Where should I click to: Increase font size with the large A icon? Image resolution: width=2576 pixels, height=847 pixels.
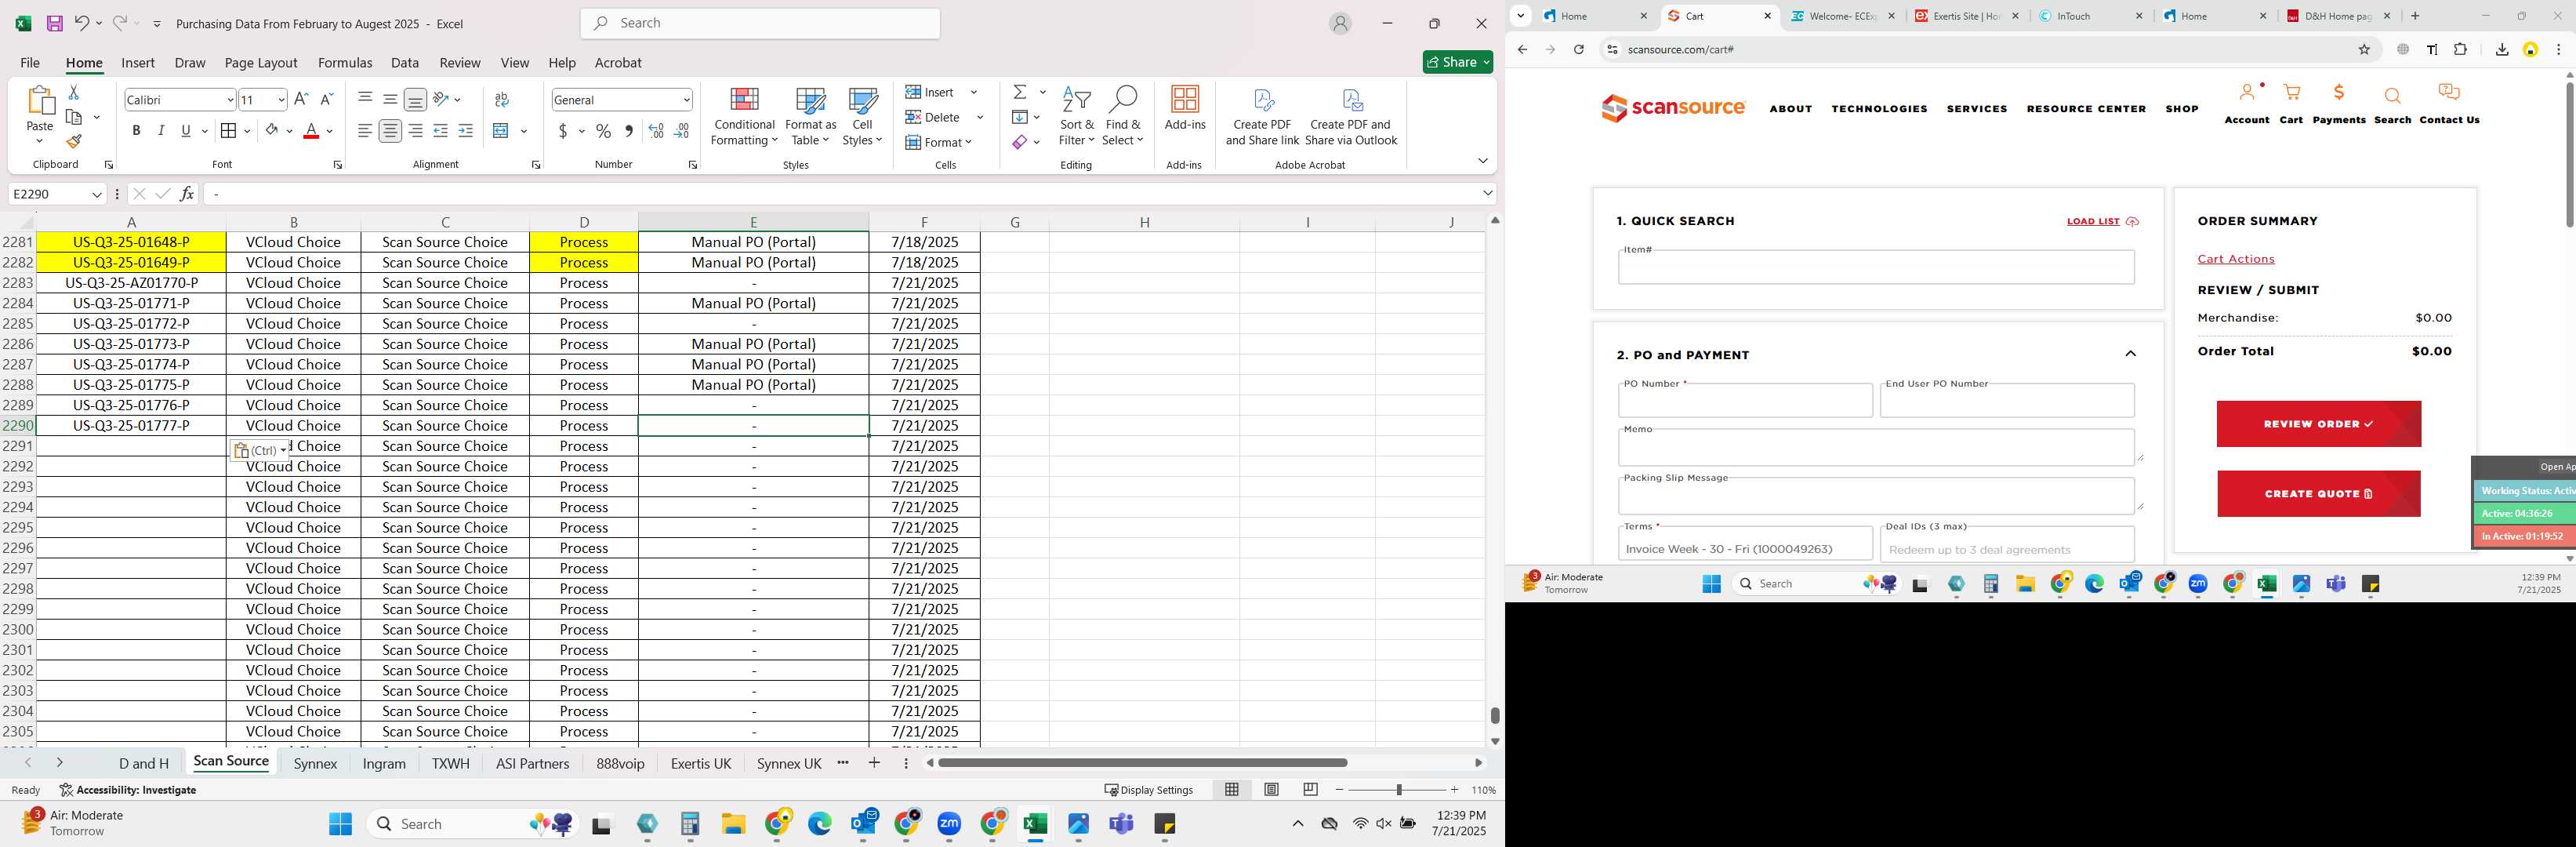302,99
